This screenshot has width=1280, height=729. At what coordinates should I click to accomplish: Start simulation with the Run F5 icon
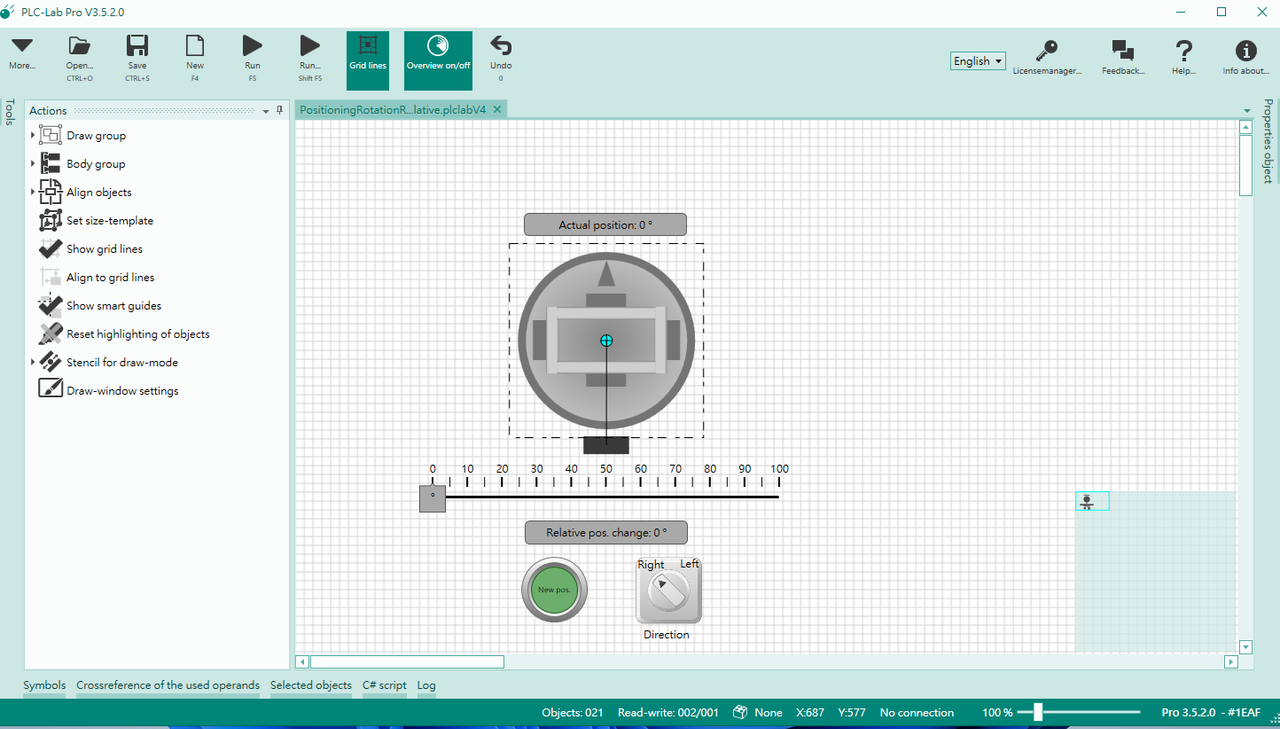[x=252, y=46]
